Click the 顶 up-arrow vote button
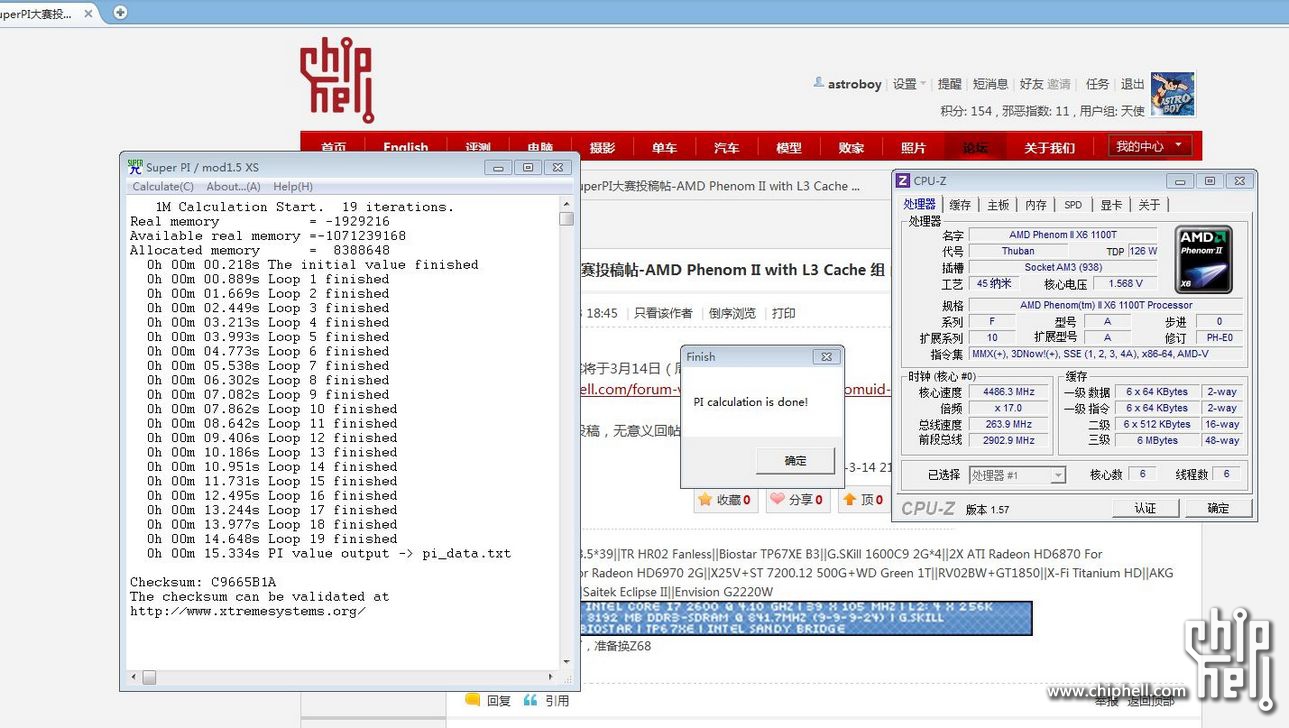This screenshot has height=728, width=1289. click(863, 499)
